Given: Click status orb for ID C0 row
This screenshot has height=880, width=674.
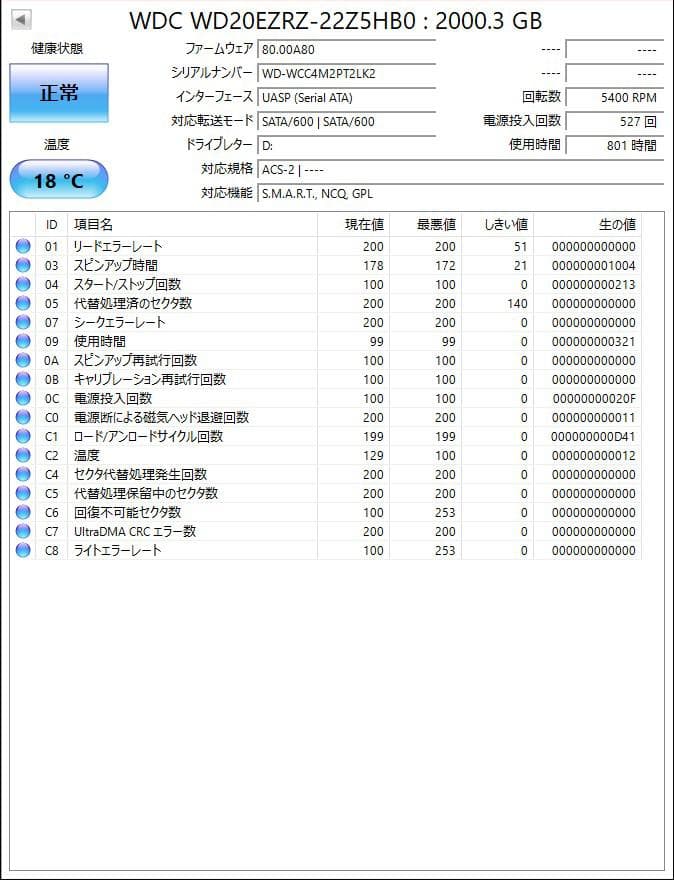Looking at the screenshot, I should (23, 417).
